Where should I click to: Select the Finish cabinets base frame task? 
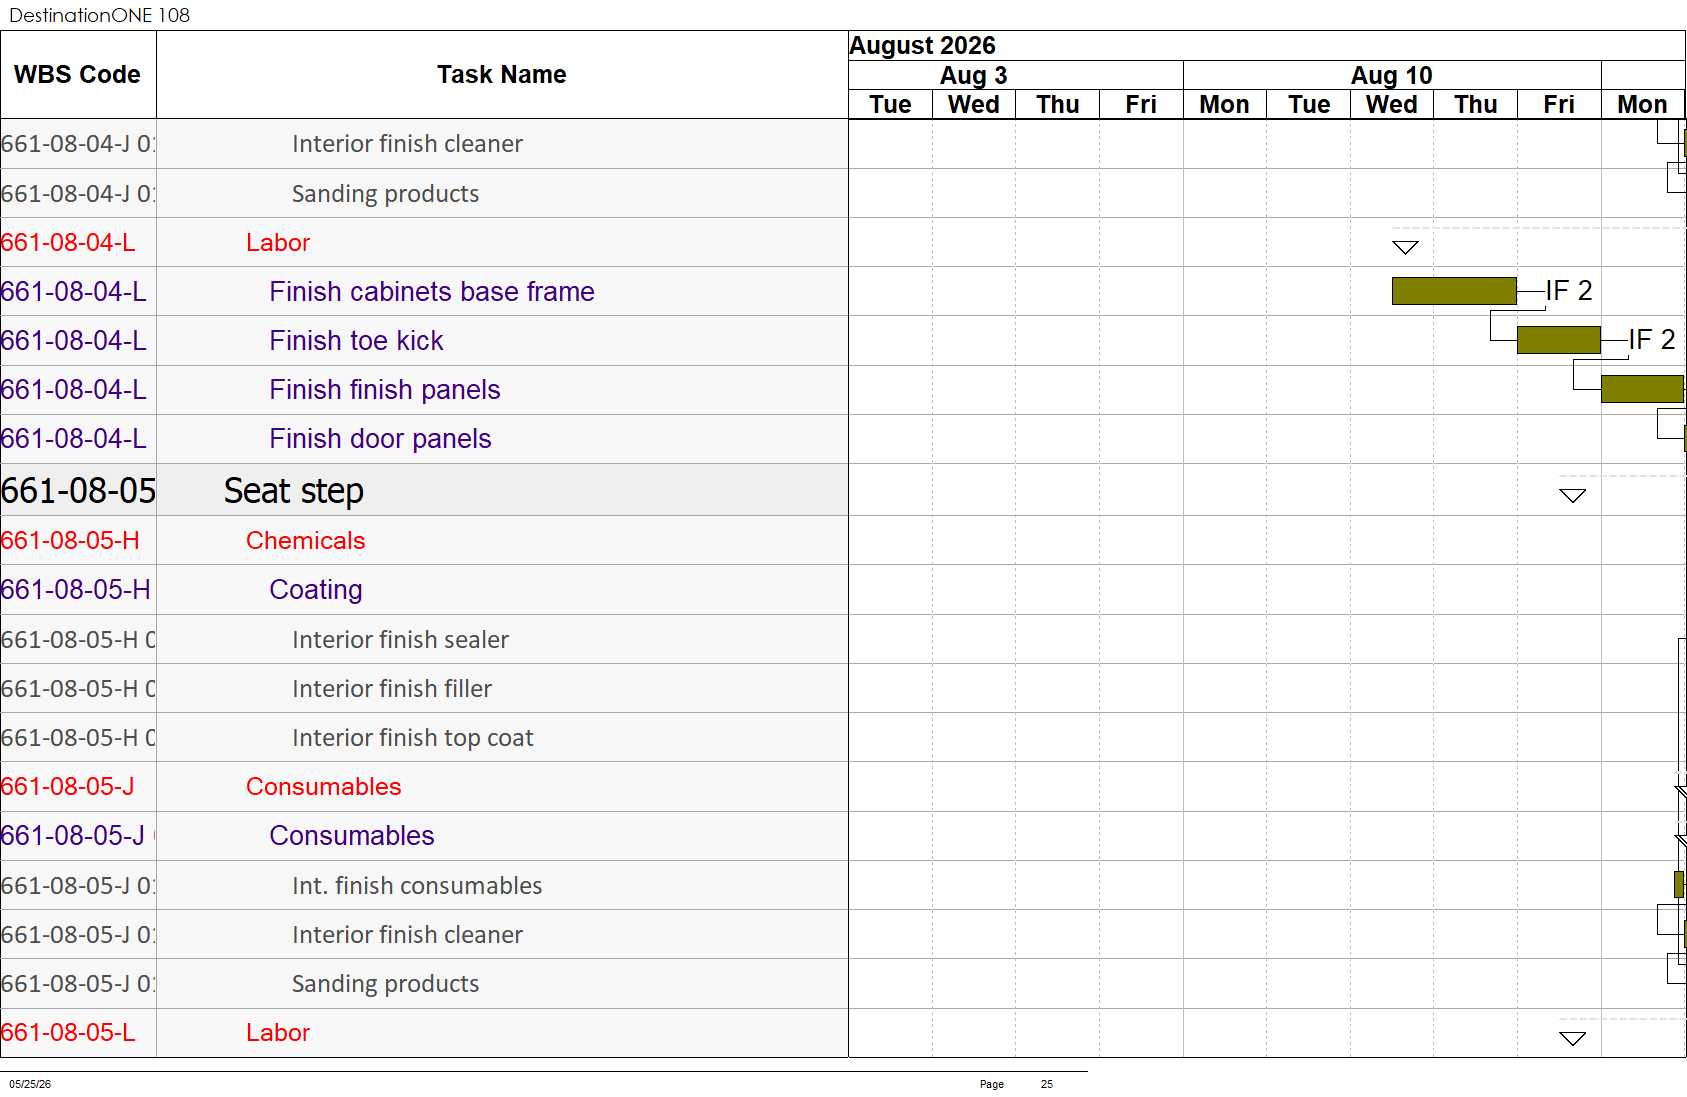pos(432,291)
